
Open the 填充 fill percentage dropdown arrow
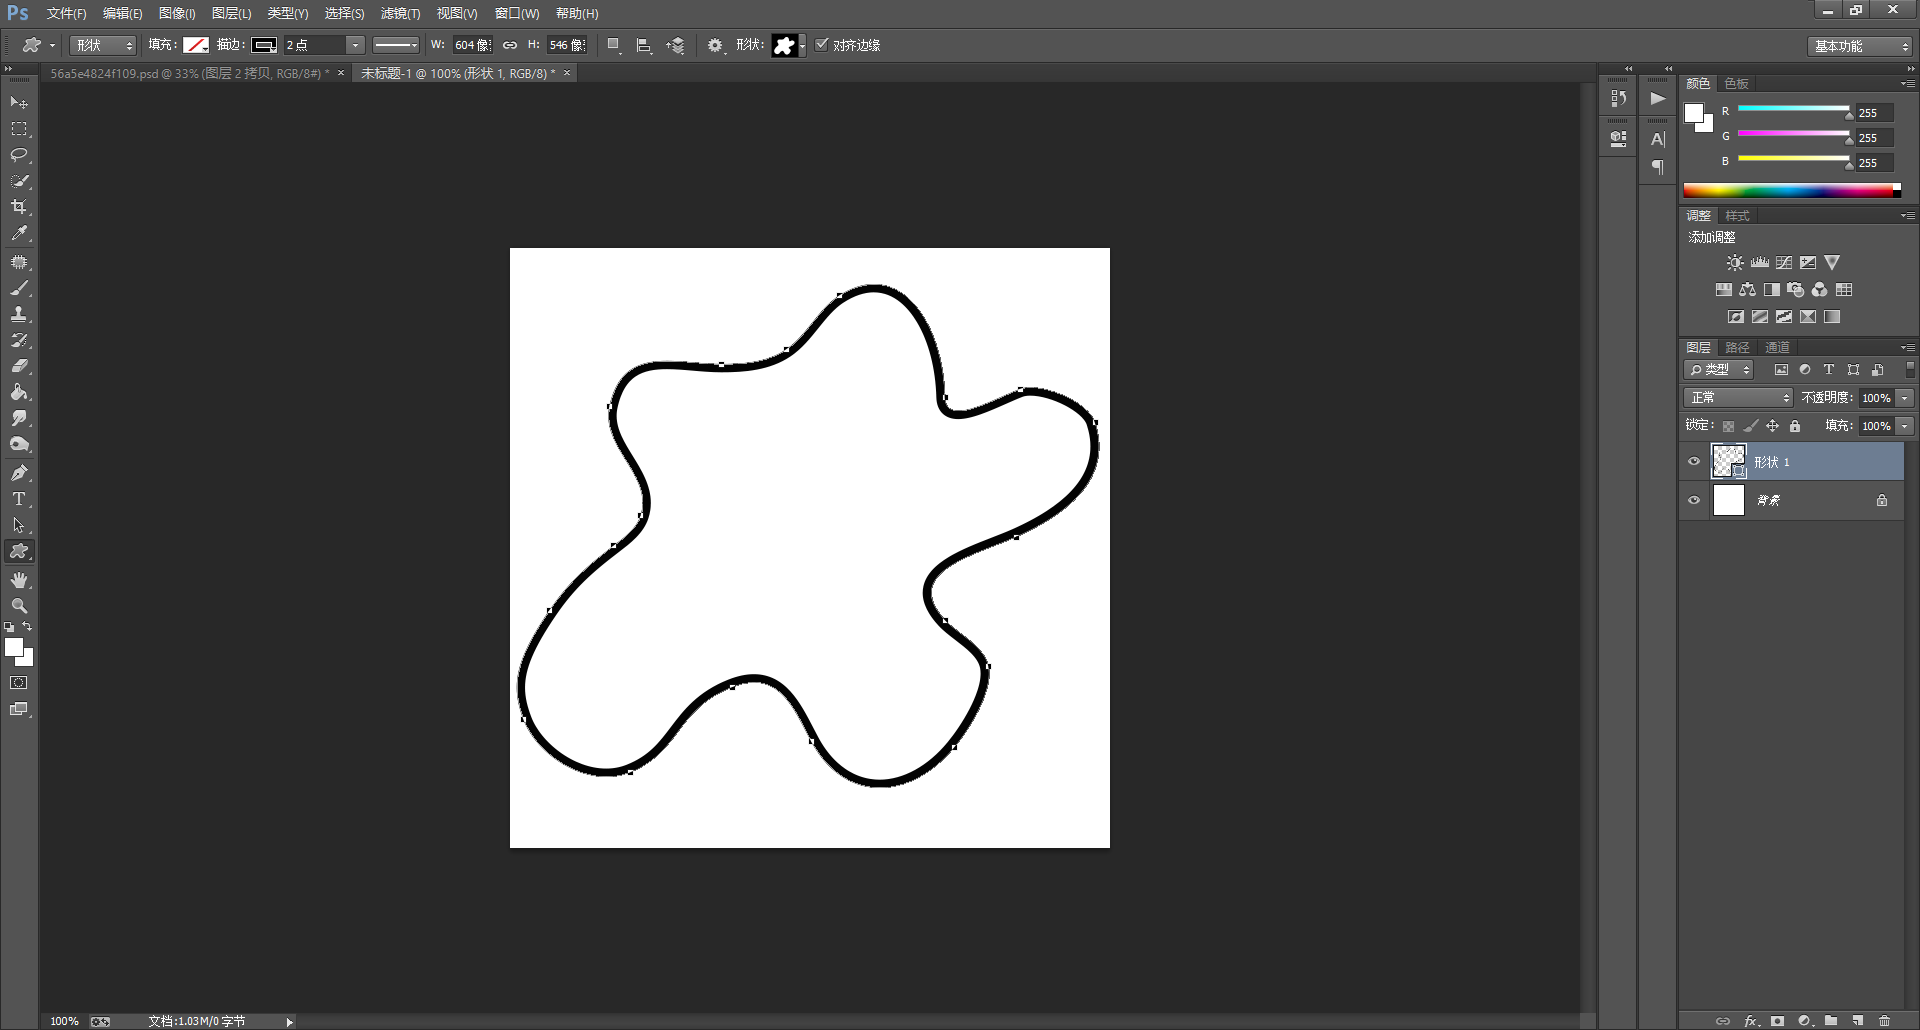[x=1905, y=426]
